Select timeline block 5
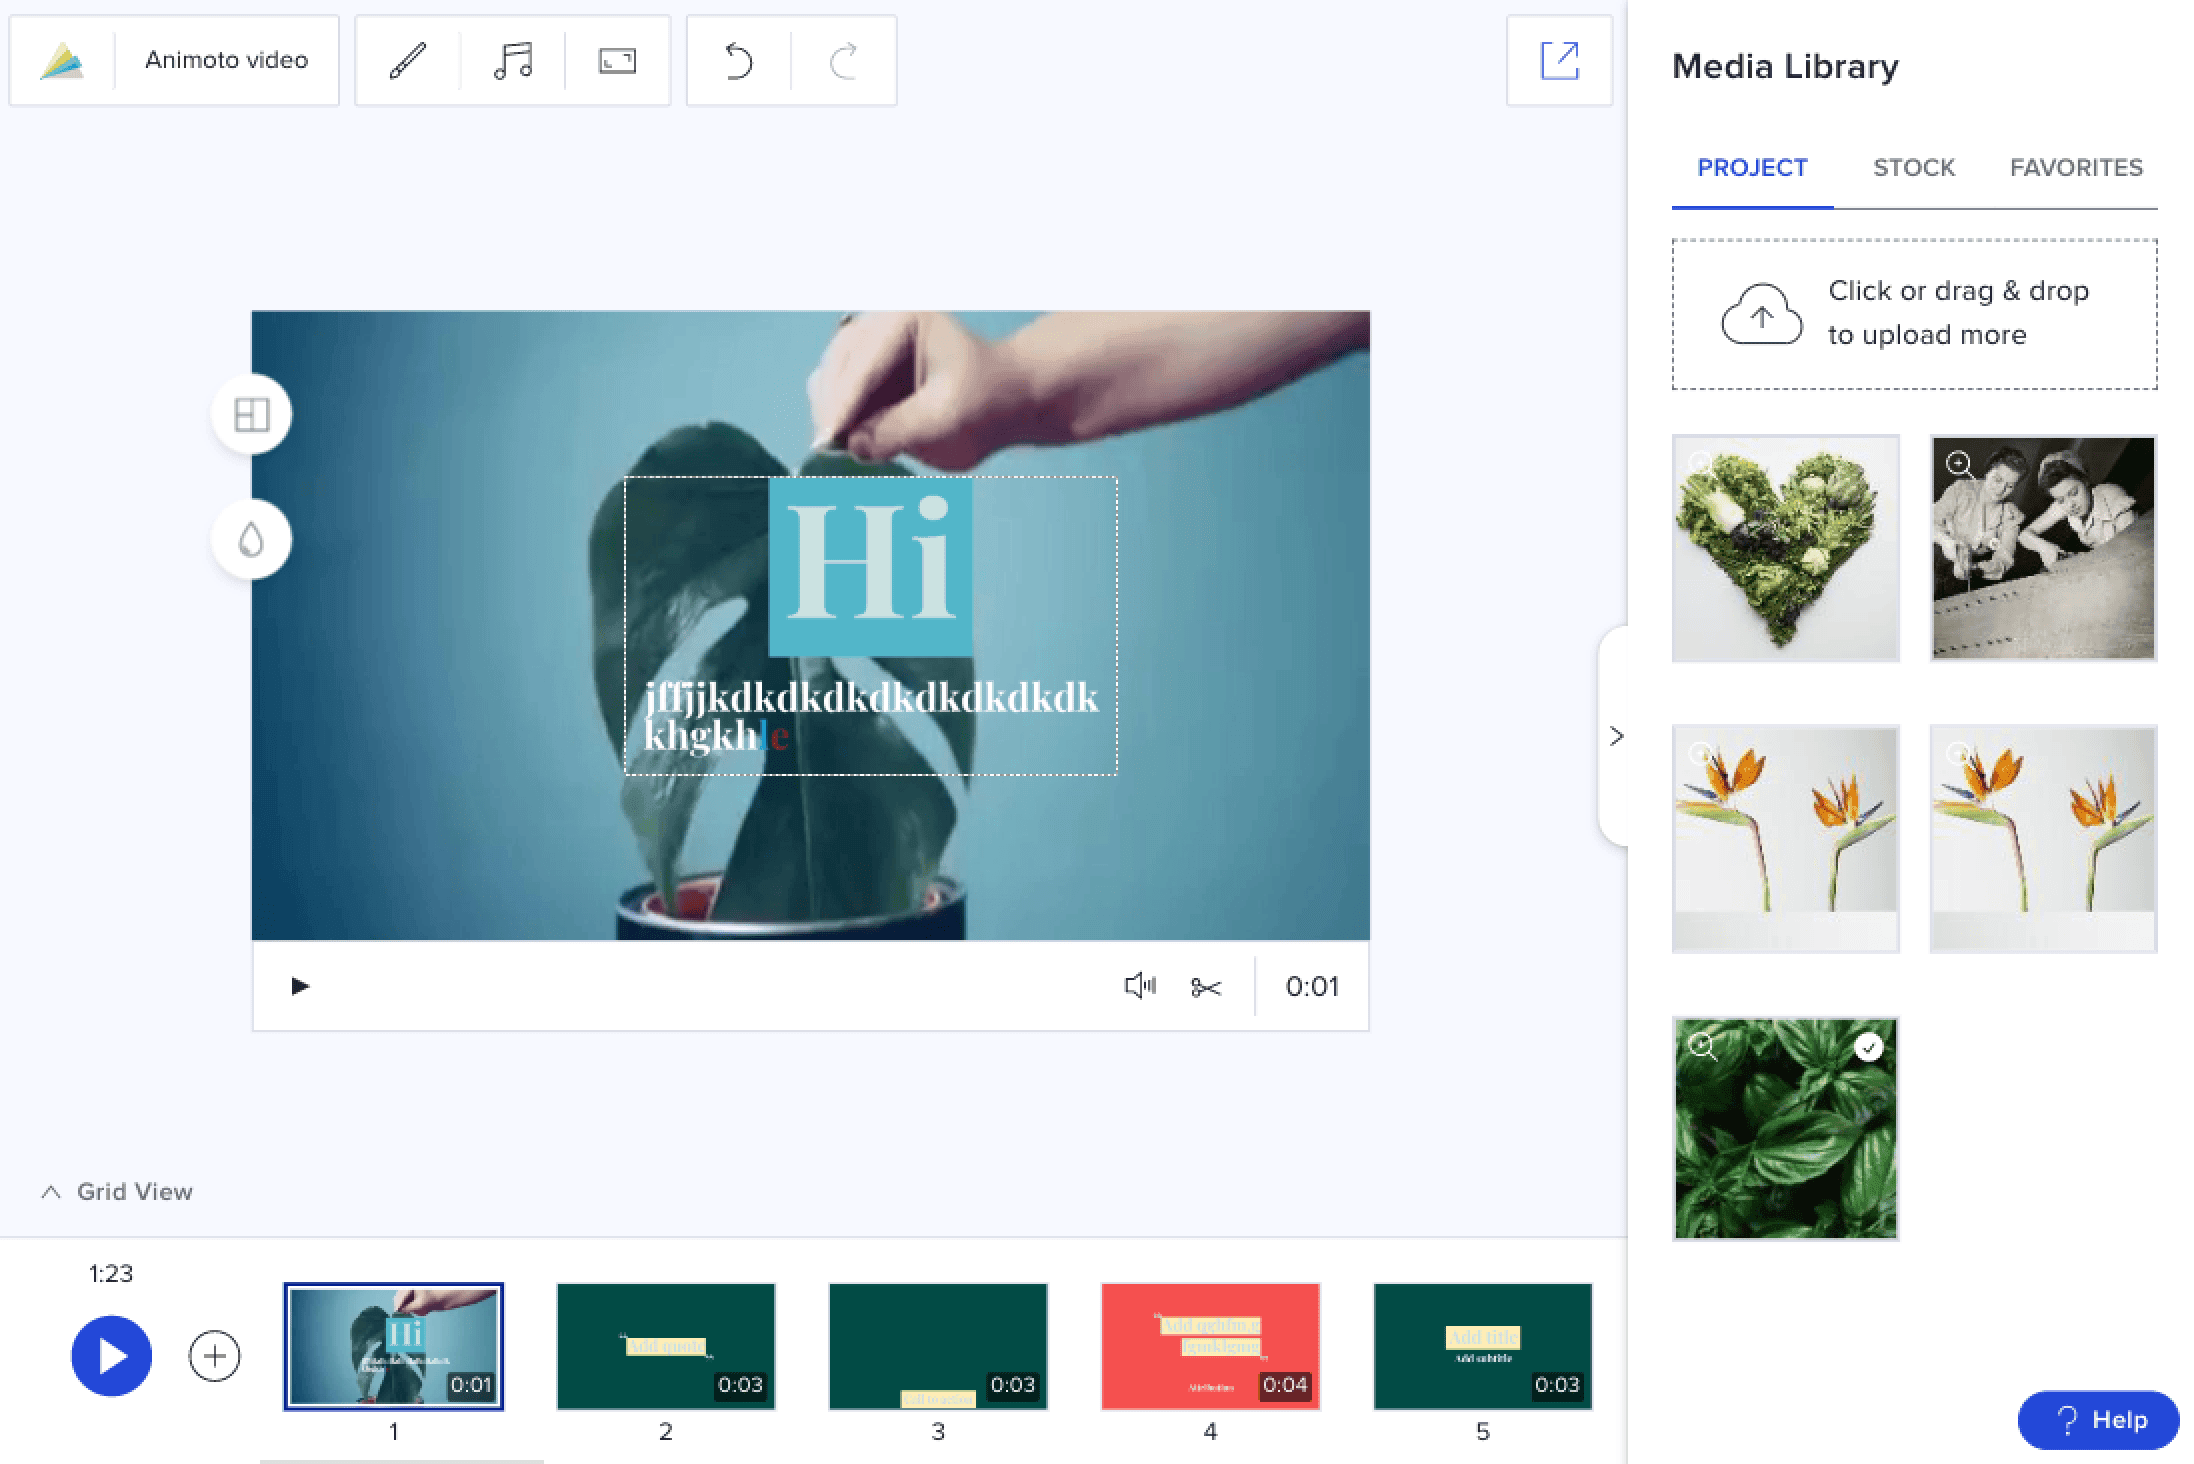Screen dimensions: 2194x1464 1483,1346
